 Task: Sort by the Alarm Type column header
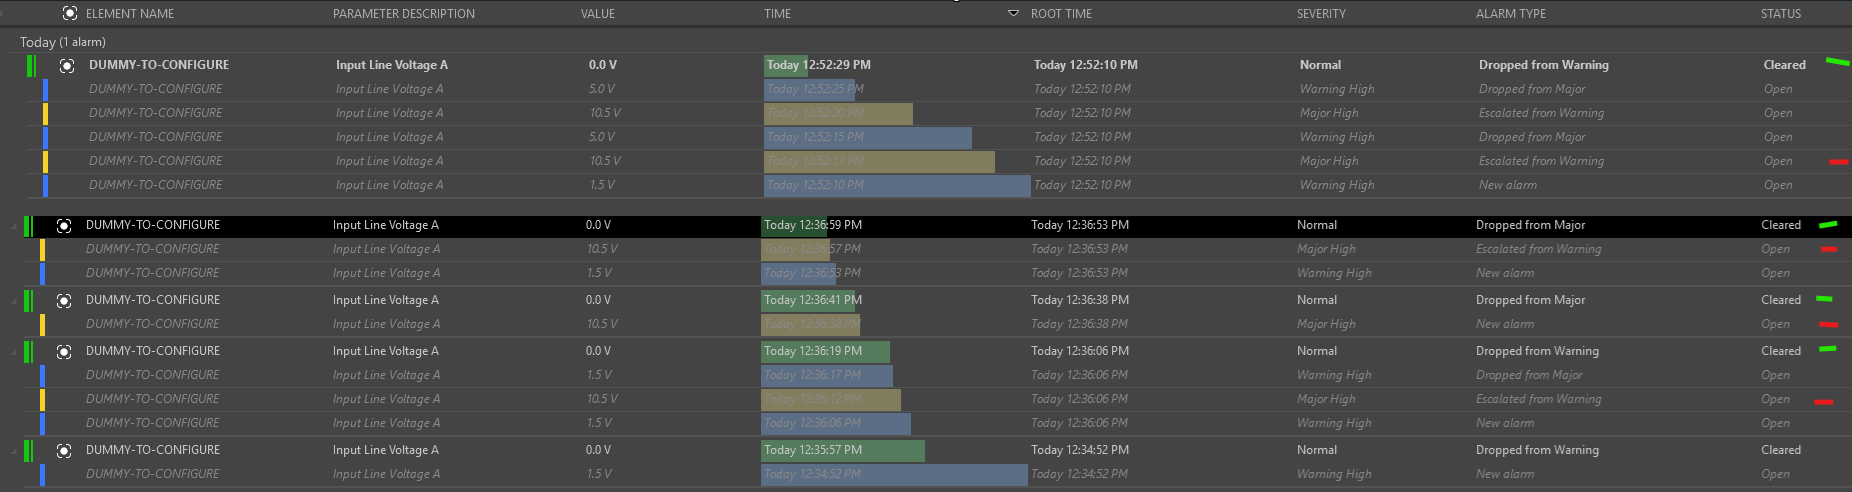click(1510, 14)
